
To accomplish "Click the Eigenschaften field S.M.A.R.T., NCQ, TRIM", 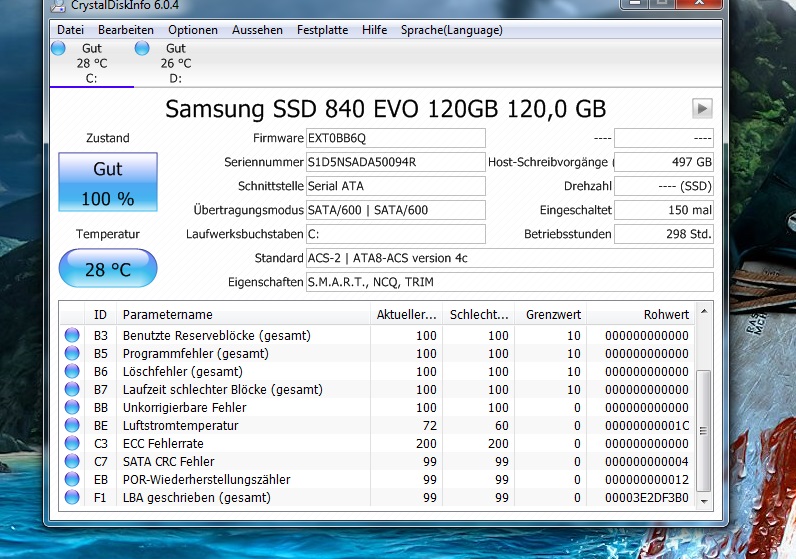I will (x=510, y=282).
